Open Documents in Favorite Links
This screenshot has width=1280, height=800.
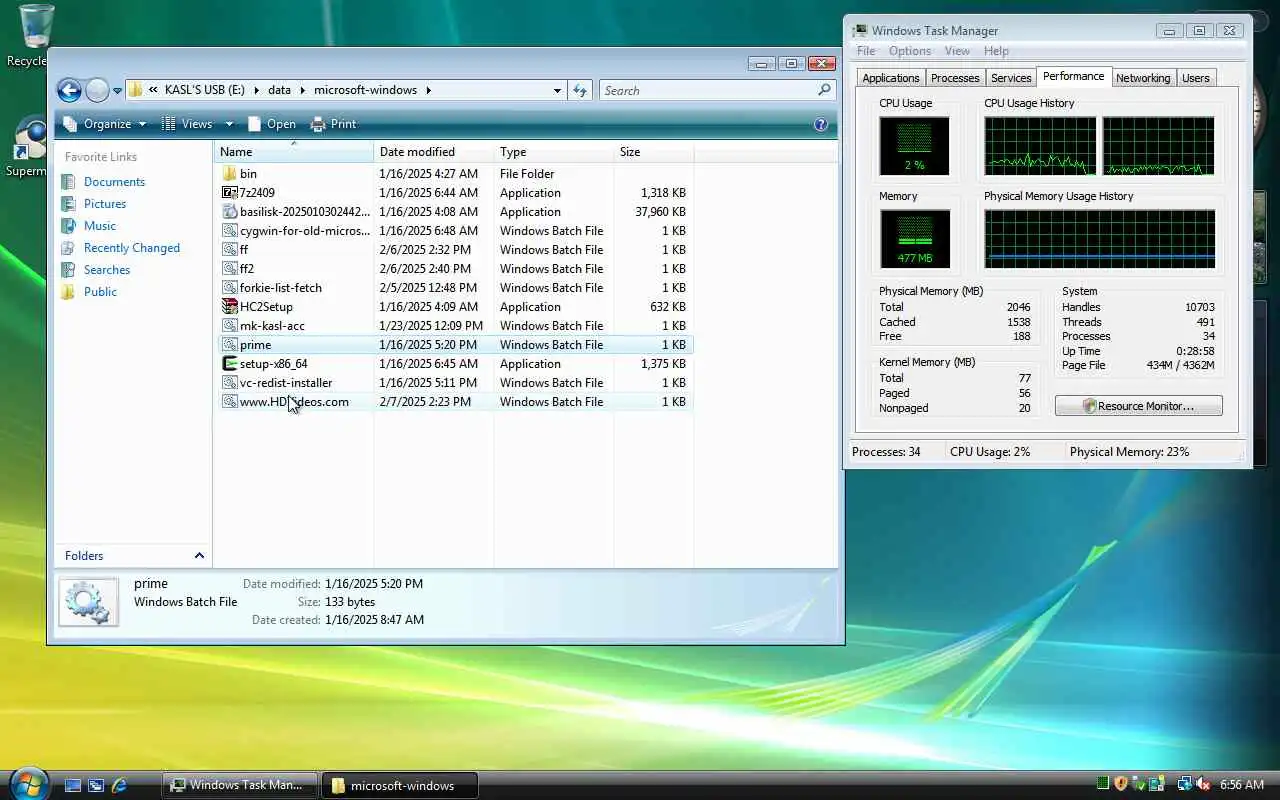[114, 182]
